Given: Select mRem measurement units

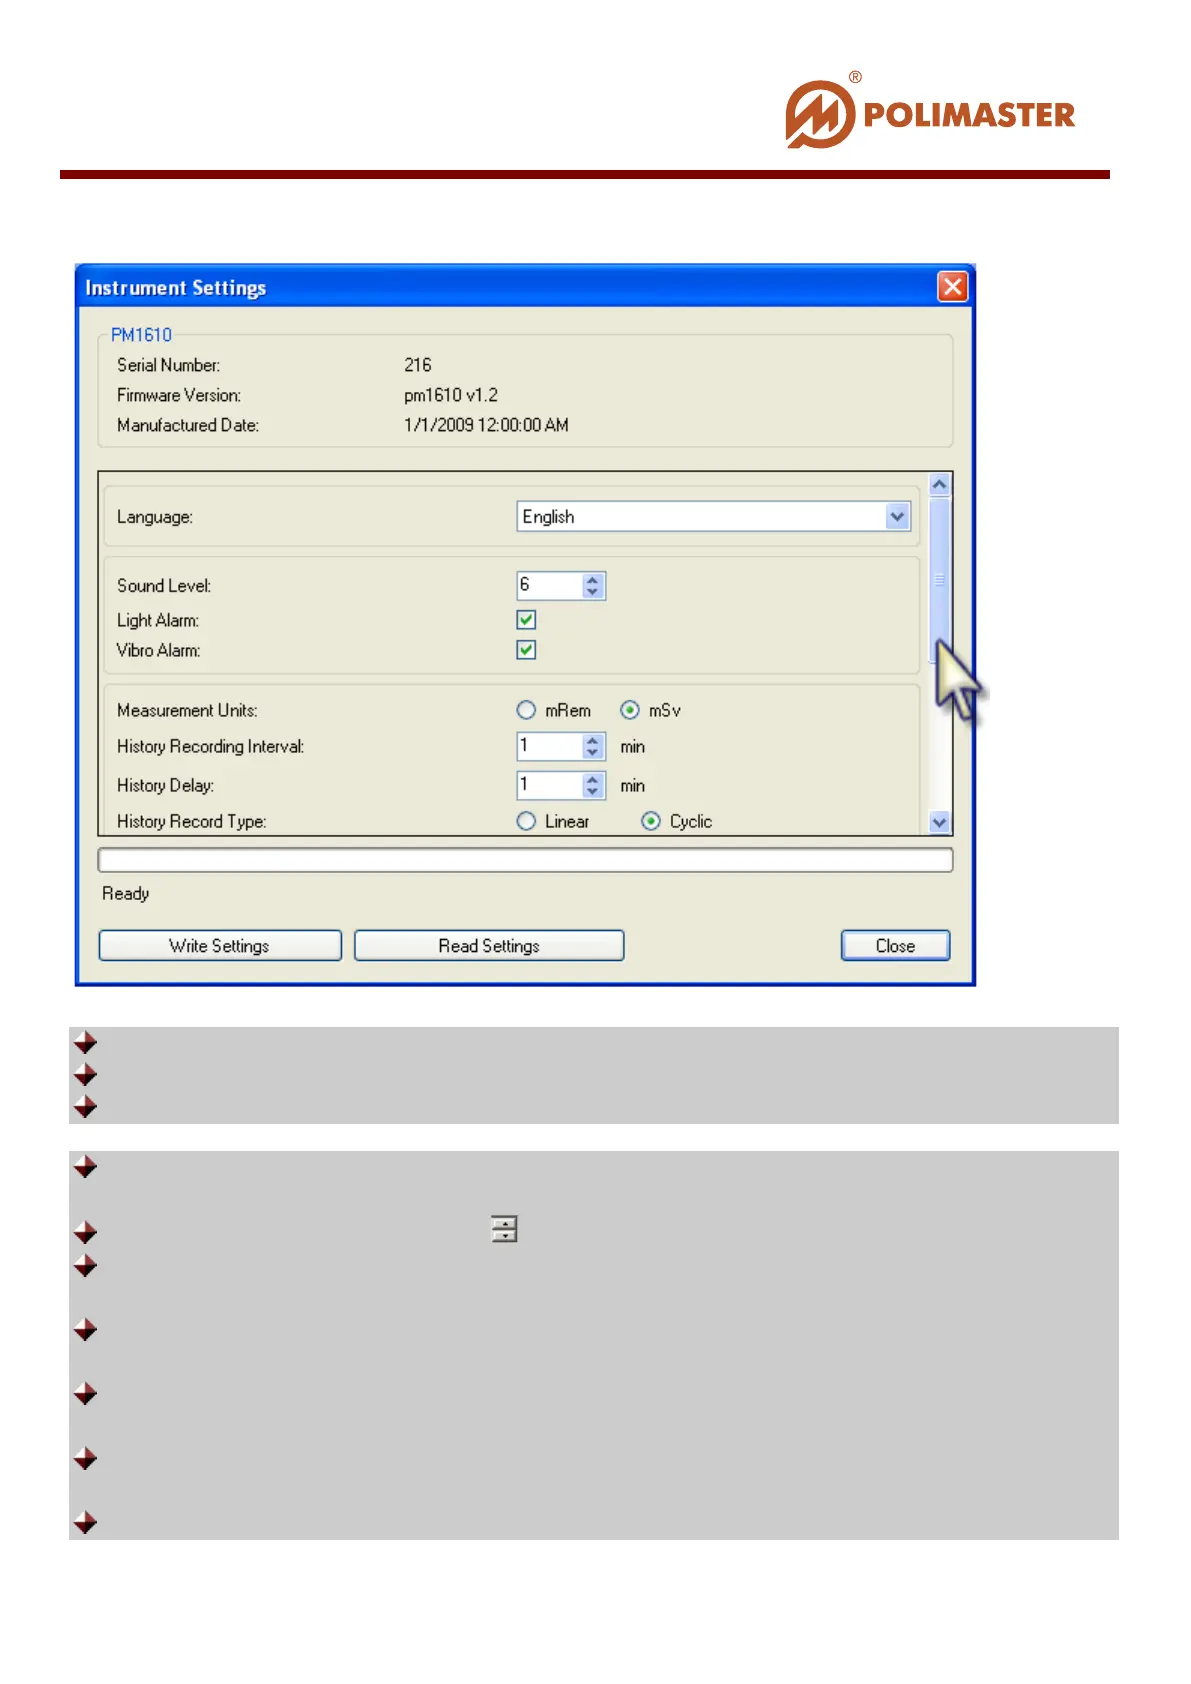Looking at the screenshot, I should (x=526, y=710).
